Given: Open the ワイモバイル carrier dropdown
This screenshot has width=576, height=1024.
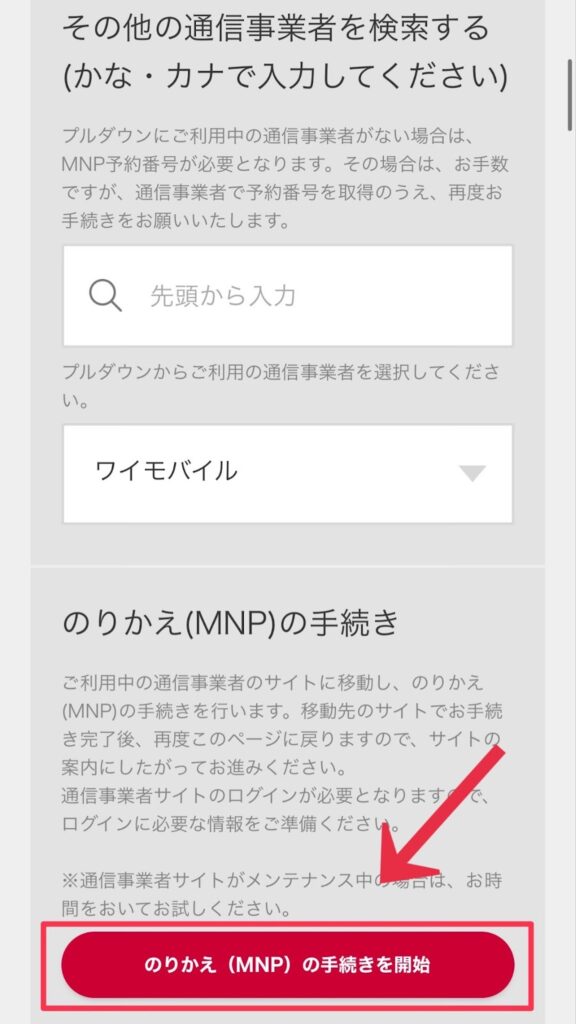Looking at the screenshot, I should [288, 473].
